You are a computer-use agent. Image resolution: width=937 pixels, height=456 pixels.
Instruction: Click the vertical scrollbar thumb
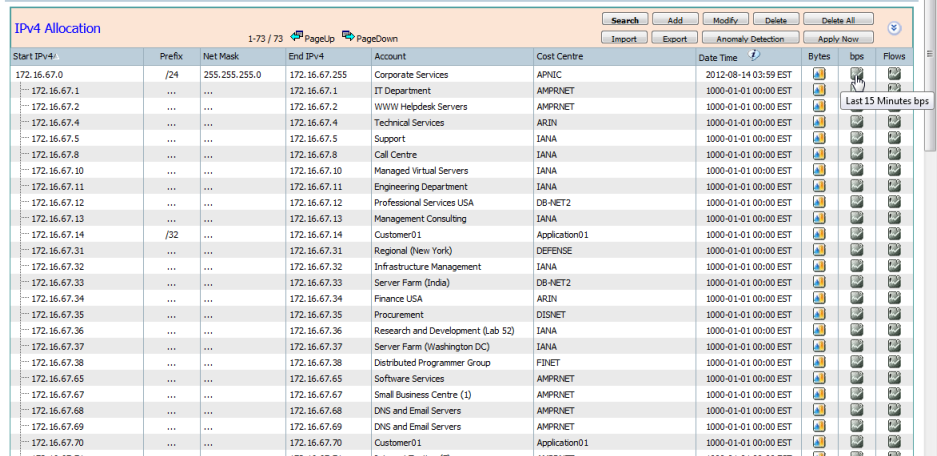coord(930,74)
